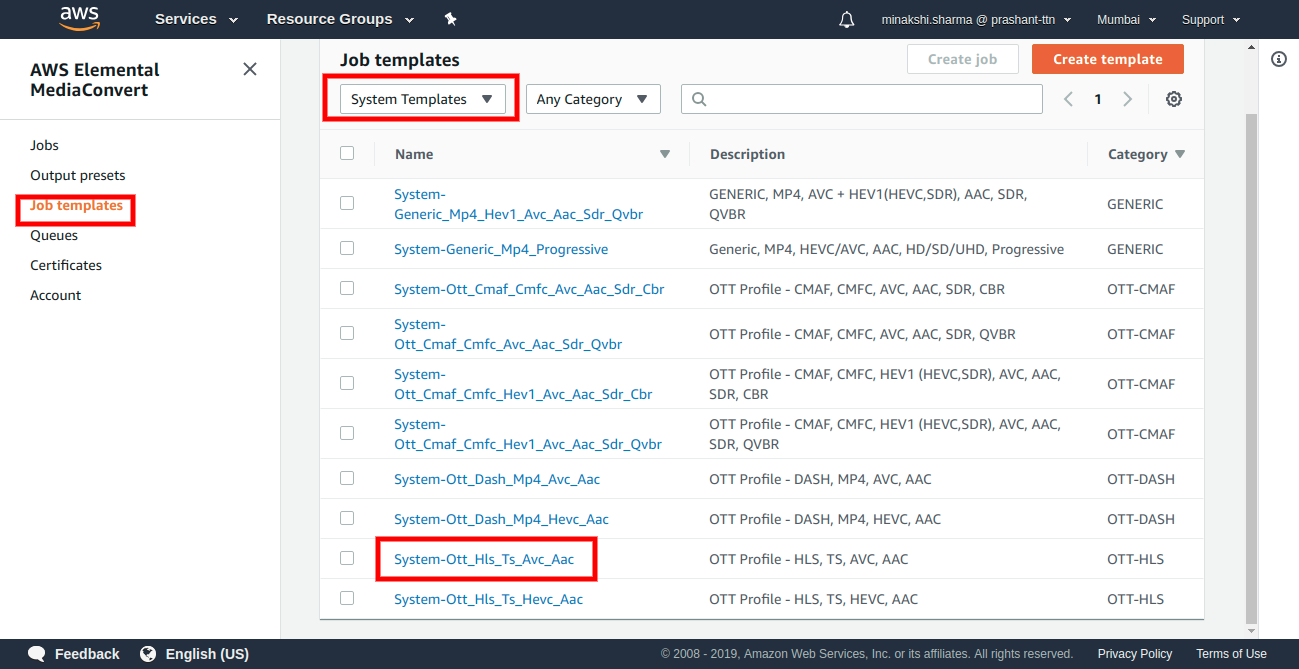Open the notifications bell icon
The width and height of the screenshot is (1299, 669).
point(847,19)
